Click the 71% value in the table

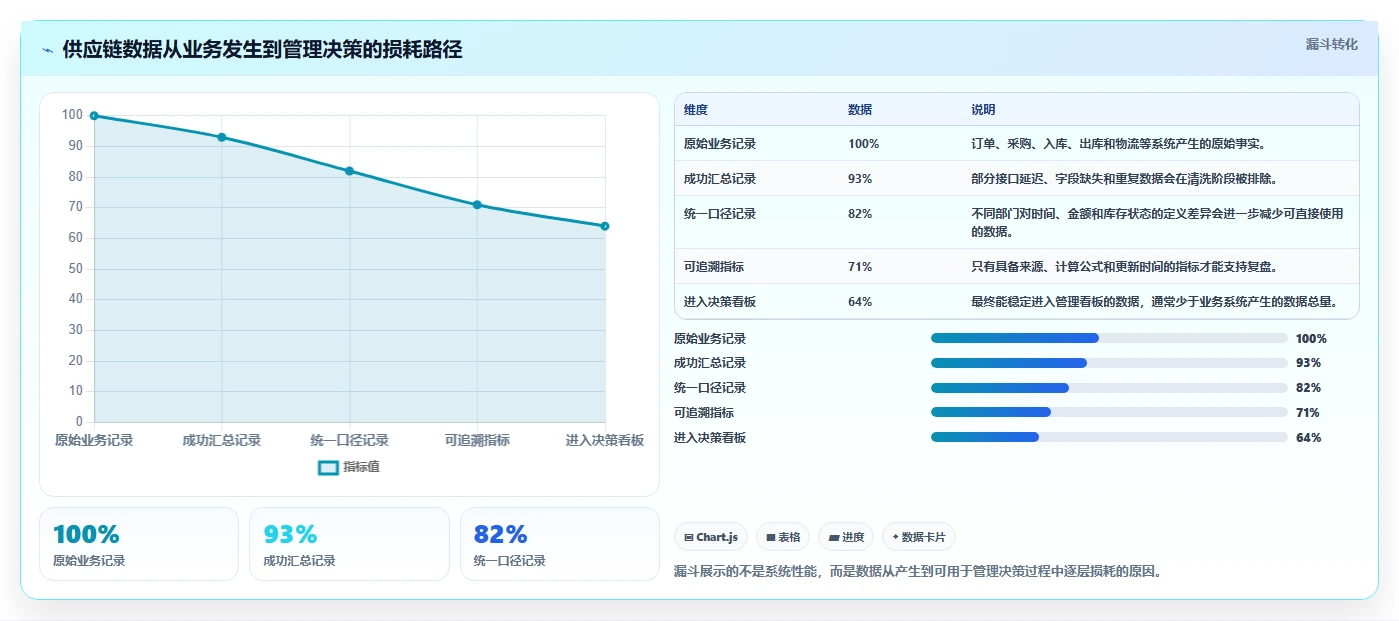[860, 267]
